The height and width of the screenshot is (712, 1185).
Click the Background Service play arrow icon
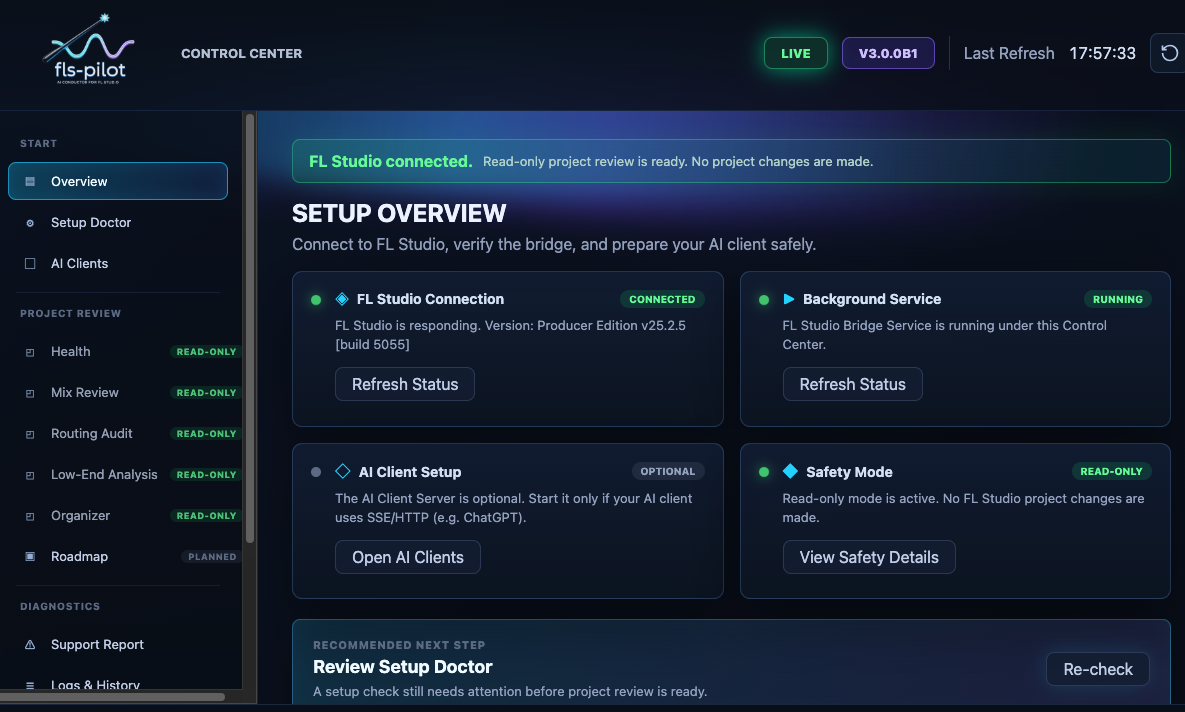click(x=789, y=299)
